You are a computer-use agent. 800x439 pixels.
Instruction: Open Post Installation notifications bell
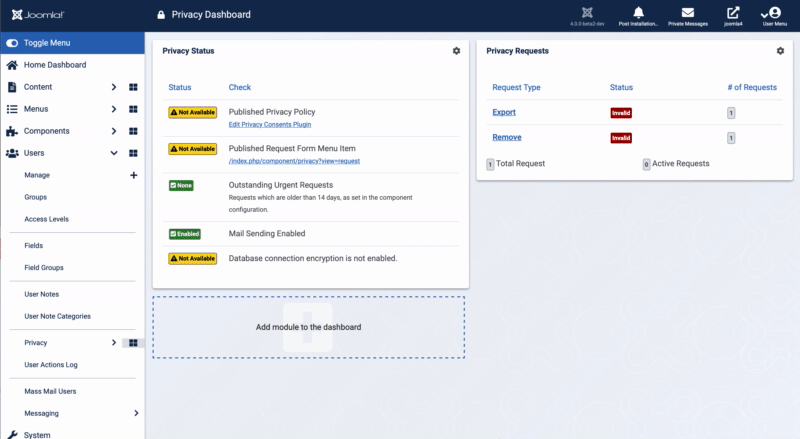coord(638,13)
